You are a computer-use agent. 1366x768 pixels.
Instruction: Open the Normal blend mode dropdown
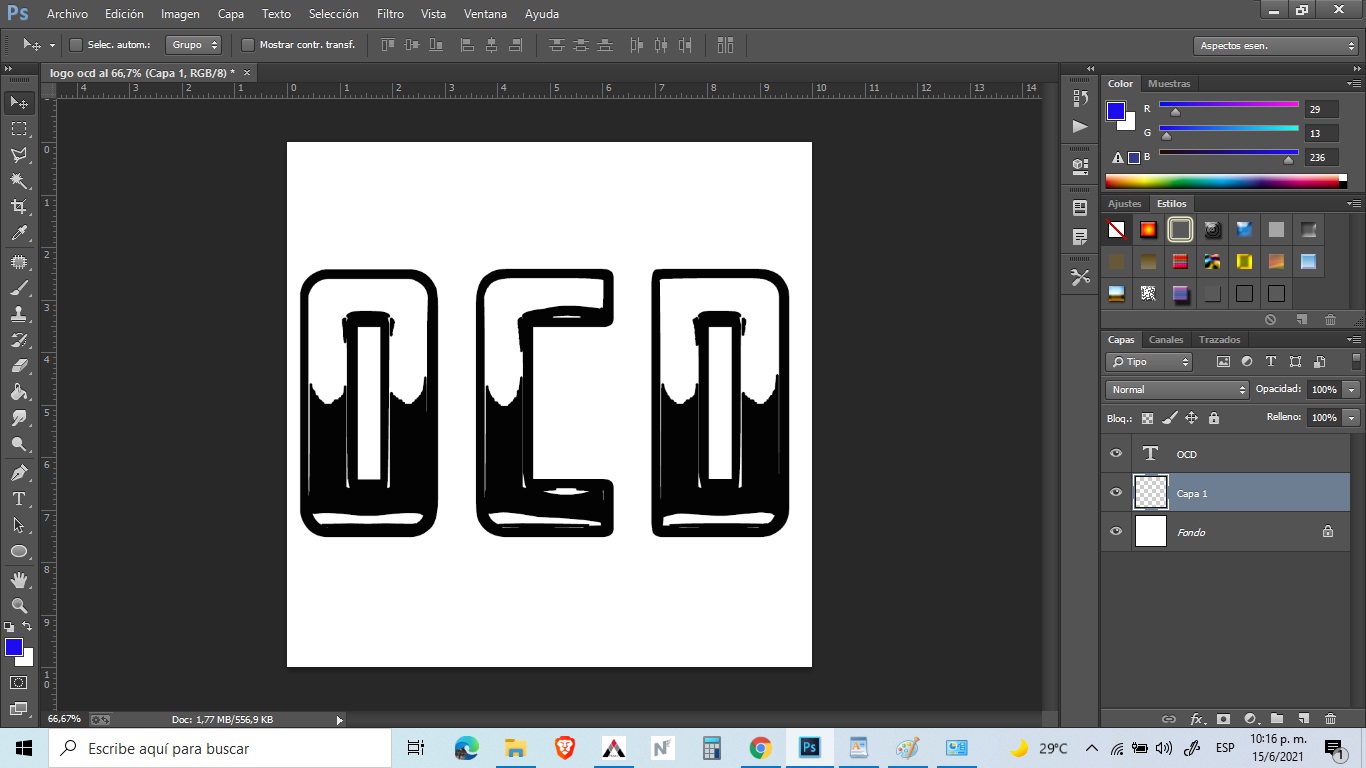pyautogui.click(x=1178, y=390)
